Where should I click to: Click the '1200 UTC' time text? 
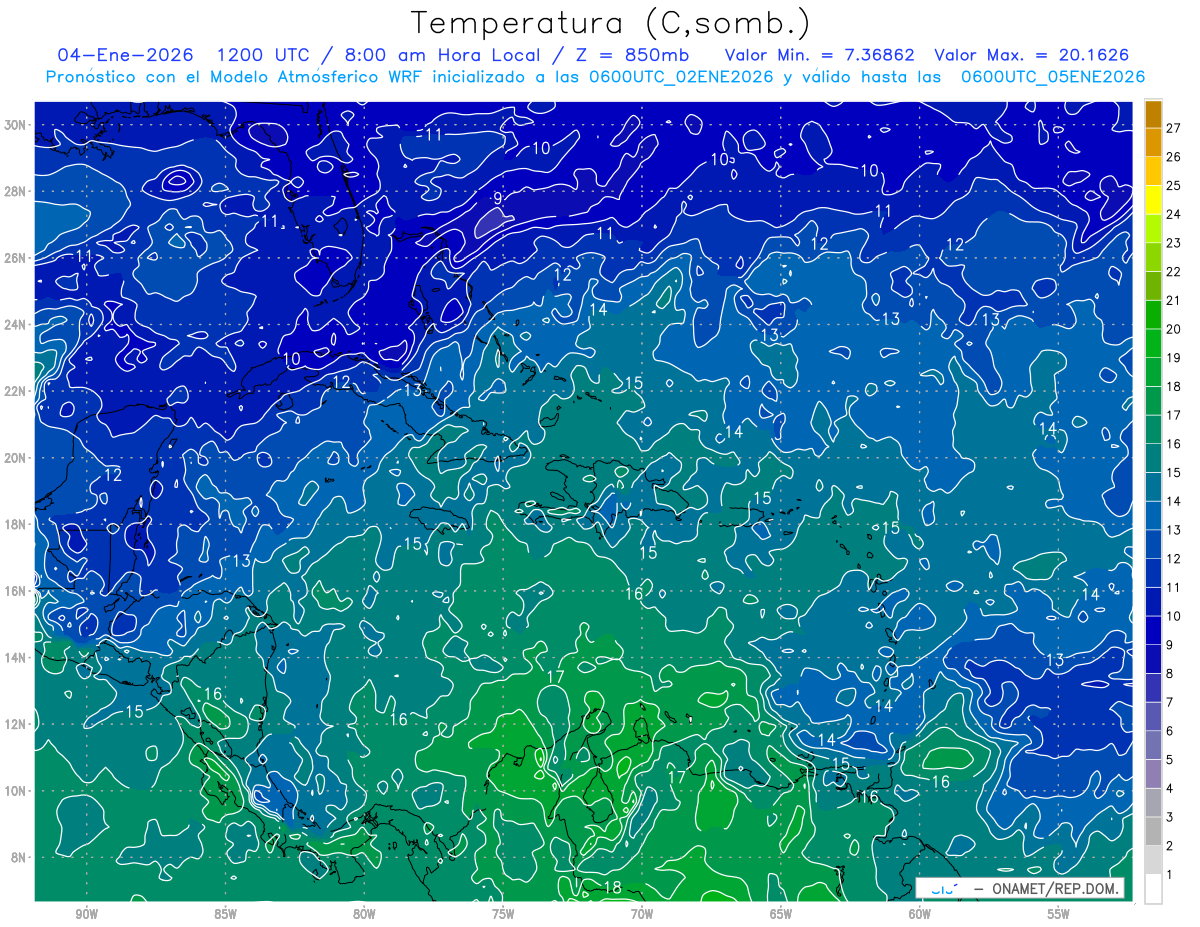(x=264, y=55)
